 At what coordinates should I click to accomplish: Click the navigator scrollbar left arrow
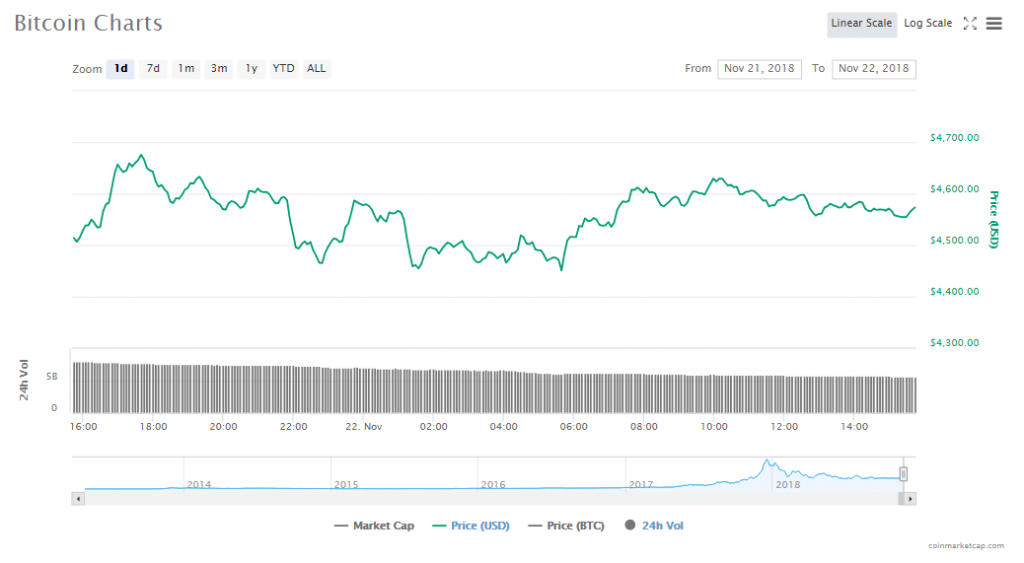[77, 498]
